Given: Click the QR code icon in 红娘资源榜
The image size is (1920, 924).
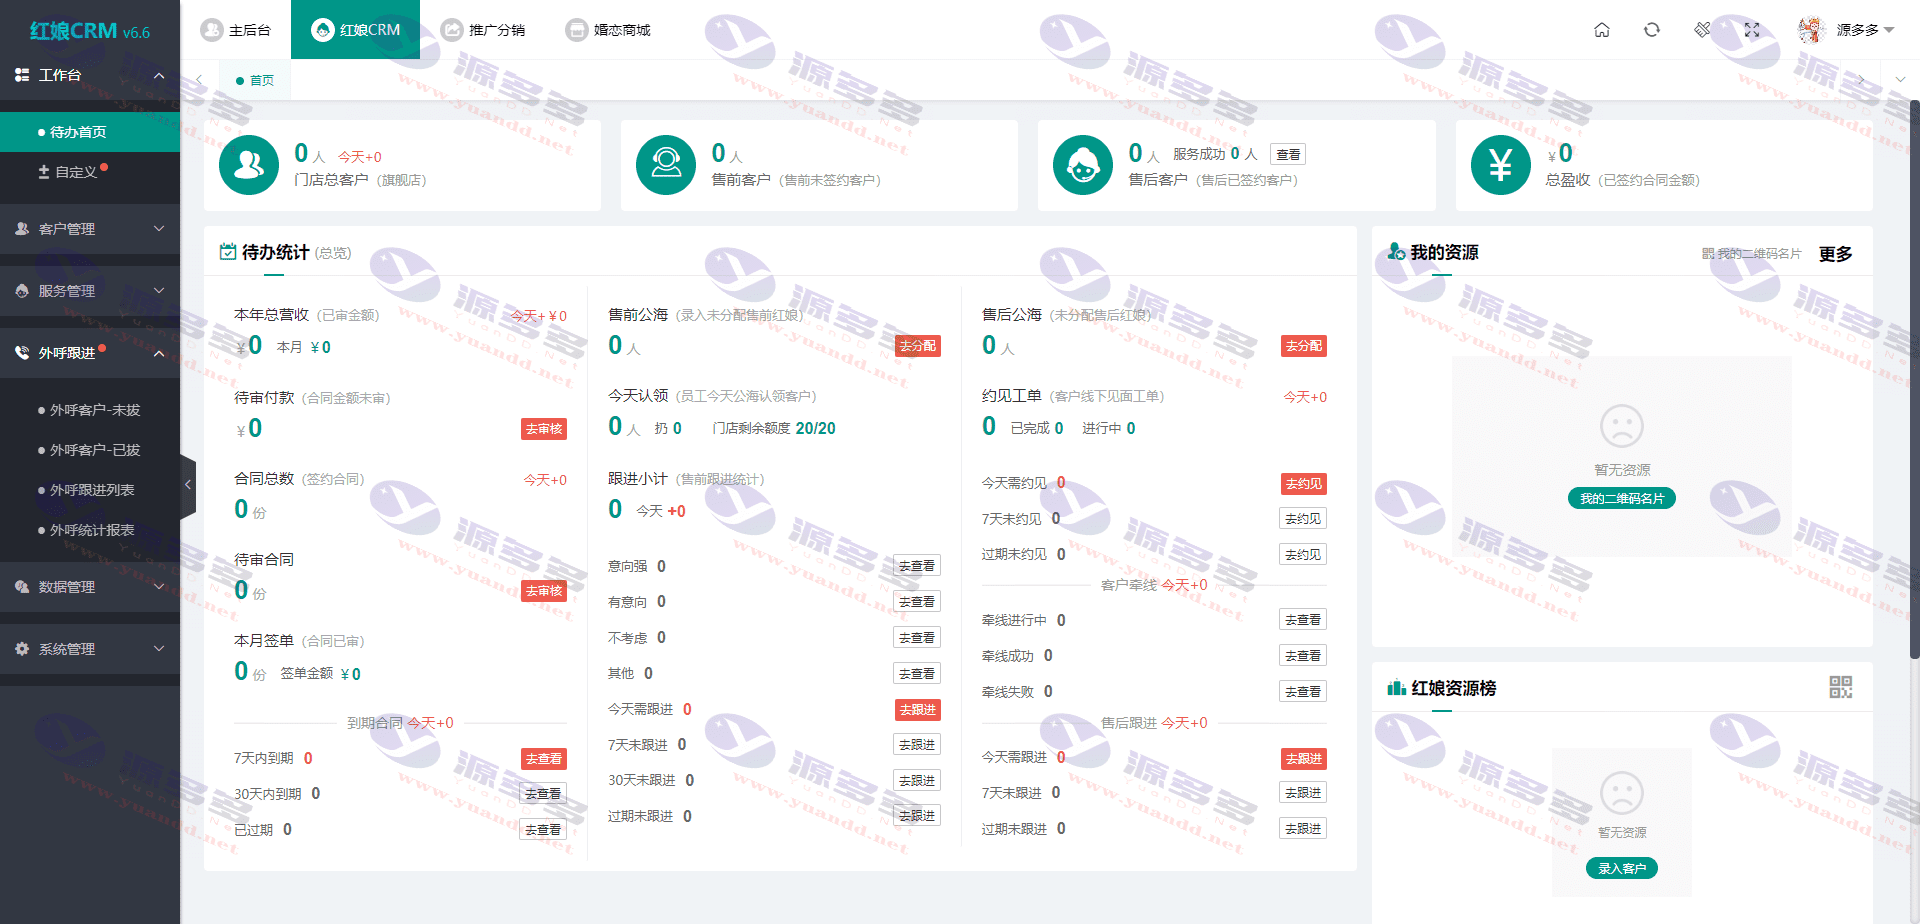Looking at the screenshot, I should [1841, 687].
